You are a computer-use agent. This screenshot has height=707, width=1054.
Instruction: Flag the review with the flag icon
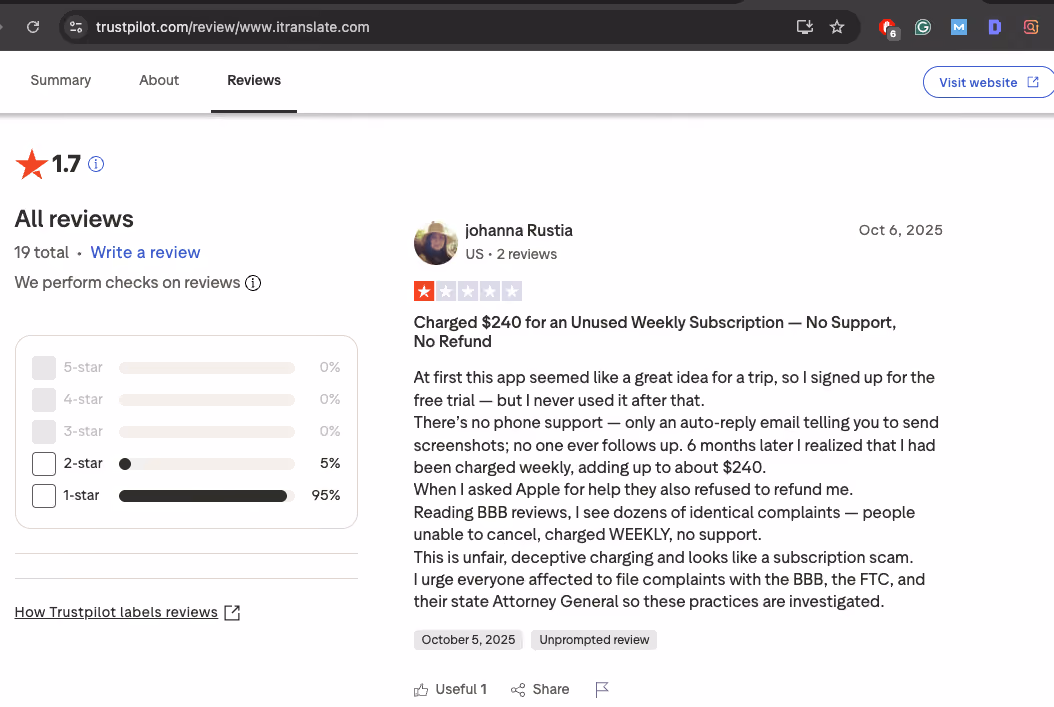click(602, 690)
